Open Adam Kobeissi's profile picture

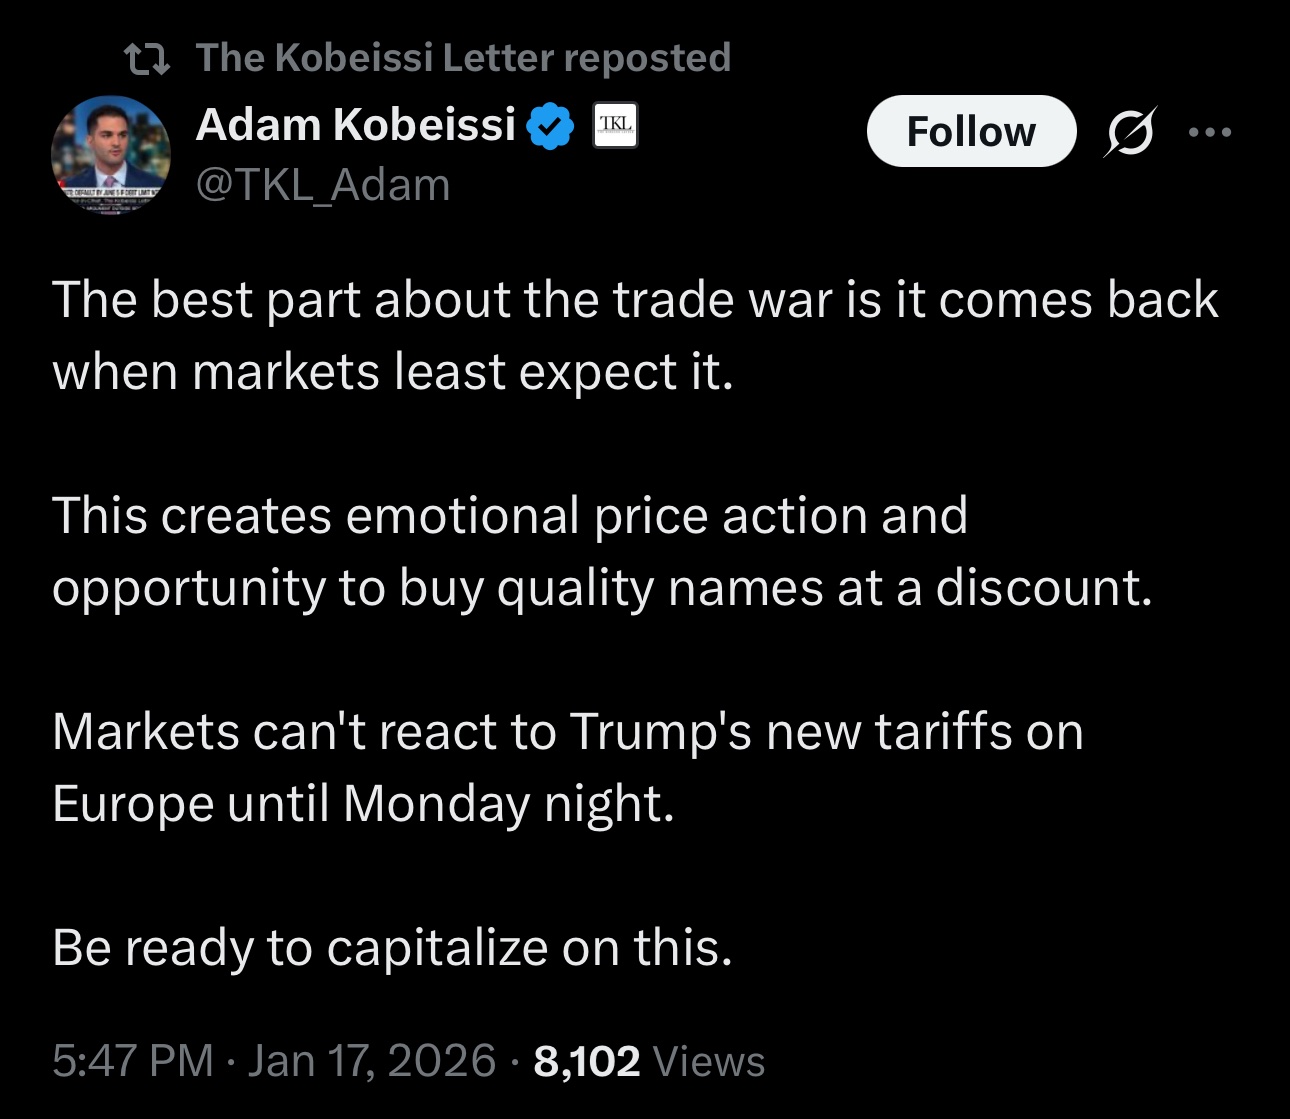111,156
